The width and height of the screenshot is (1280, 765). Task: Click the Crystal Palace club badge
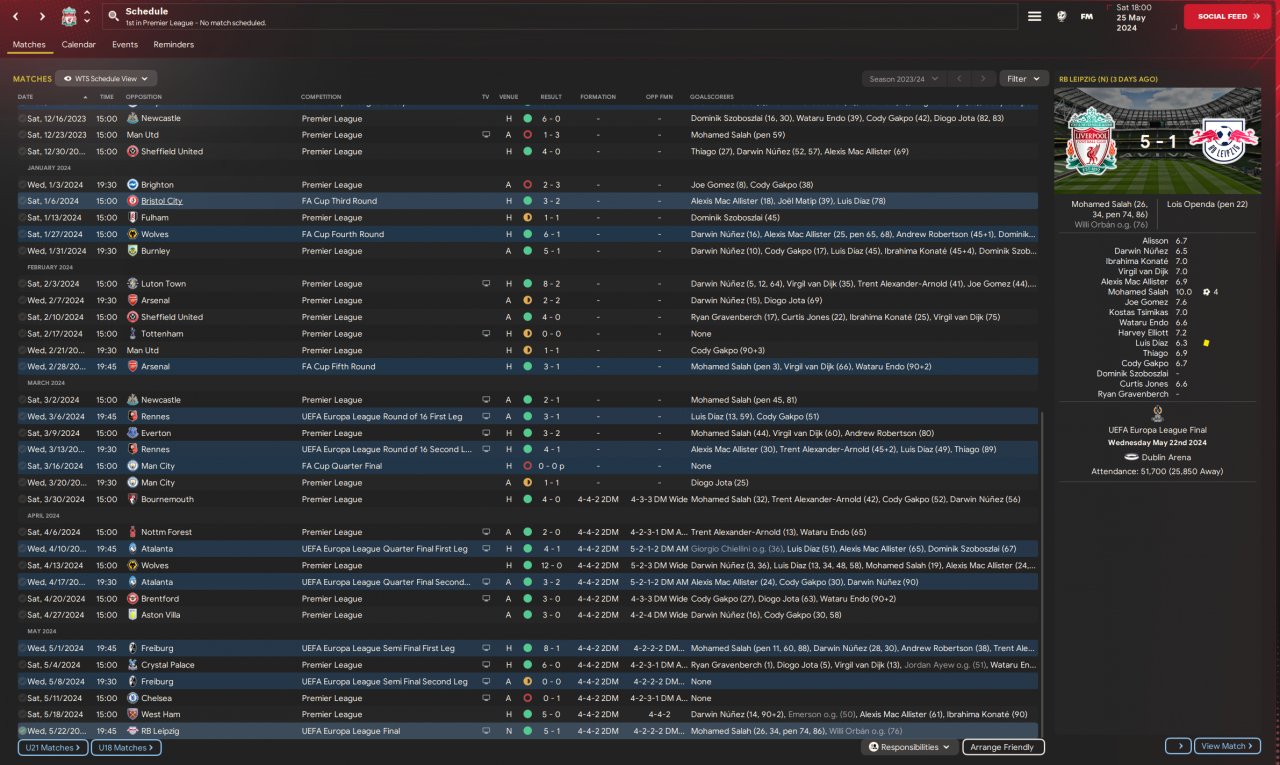point(132,665)
